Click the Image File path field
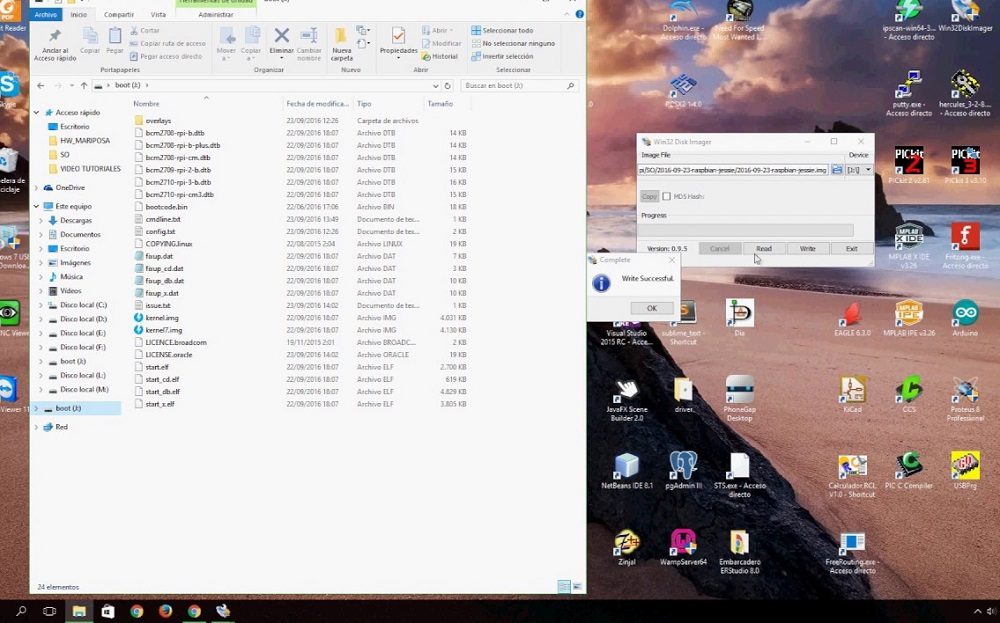The image size is (1000, 623). pyautogui.click(x=733, y=170)
